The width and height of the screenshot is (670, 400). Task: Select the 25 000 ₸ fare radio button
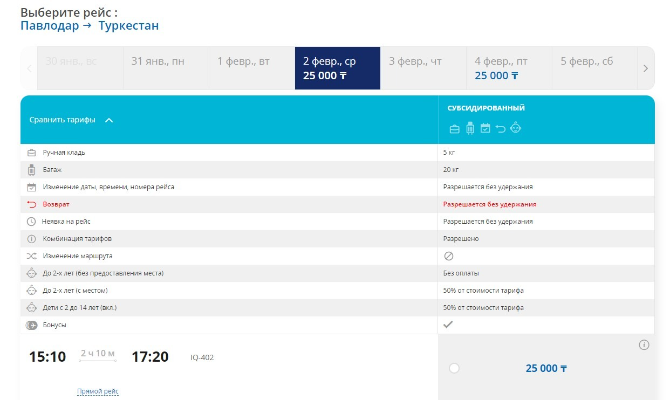(x=454, y=368)
